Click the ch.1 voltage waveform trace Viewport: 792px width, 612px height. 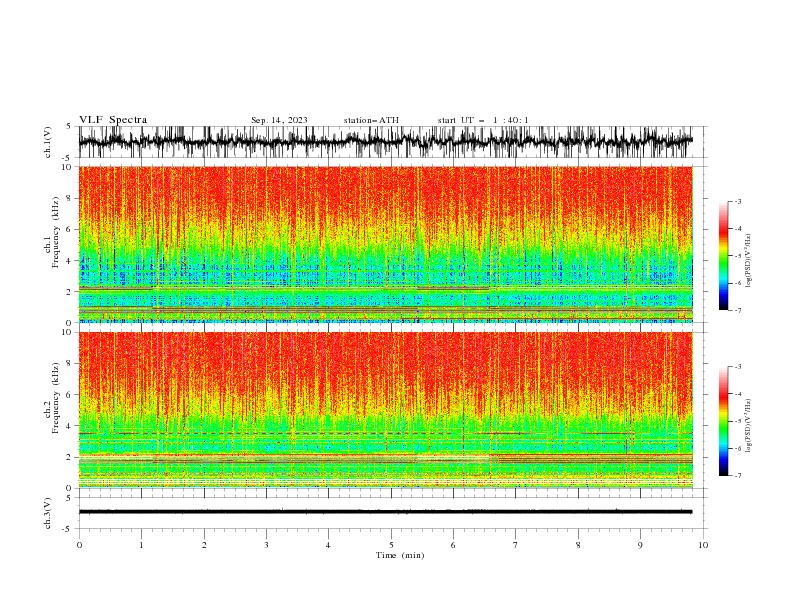coord(385,141)
